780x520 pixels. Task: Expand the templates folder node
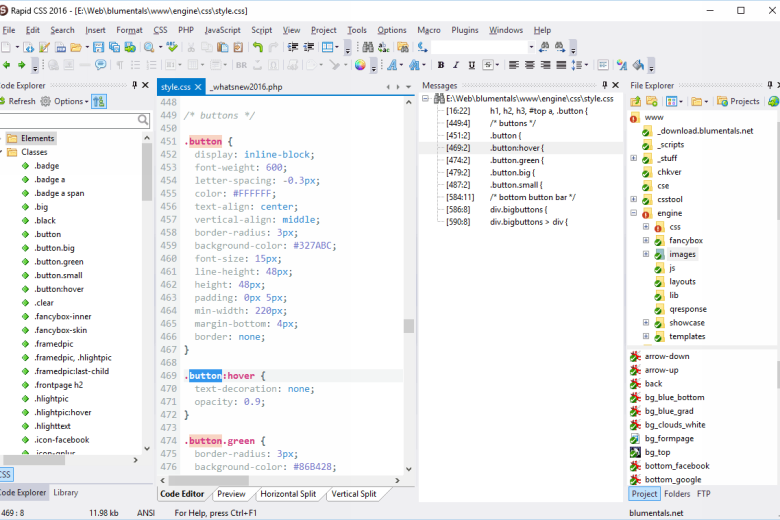(646, 336)
